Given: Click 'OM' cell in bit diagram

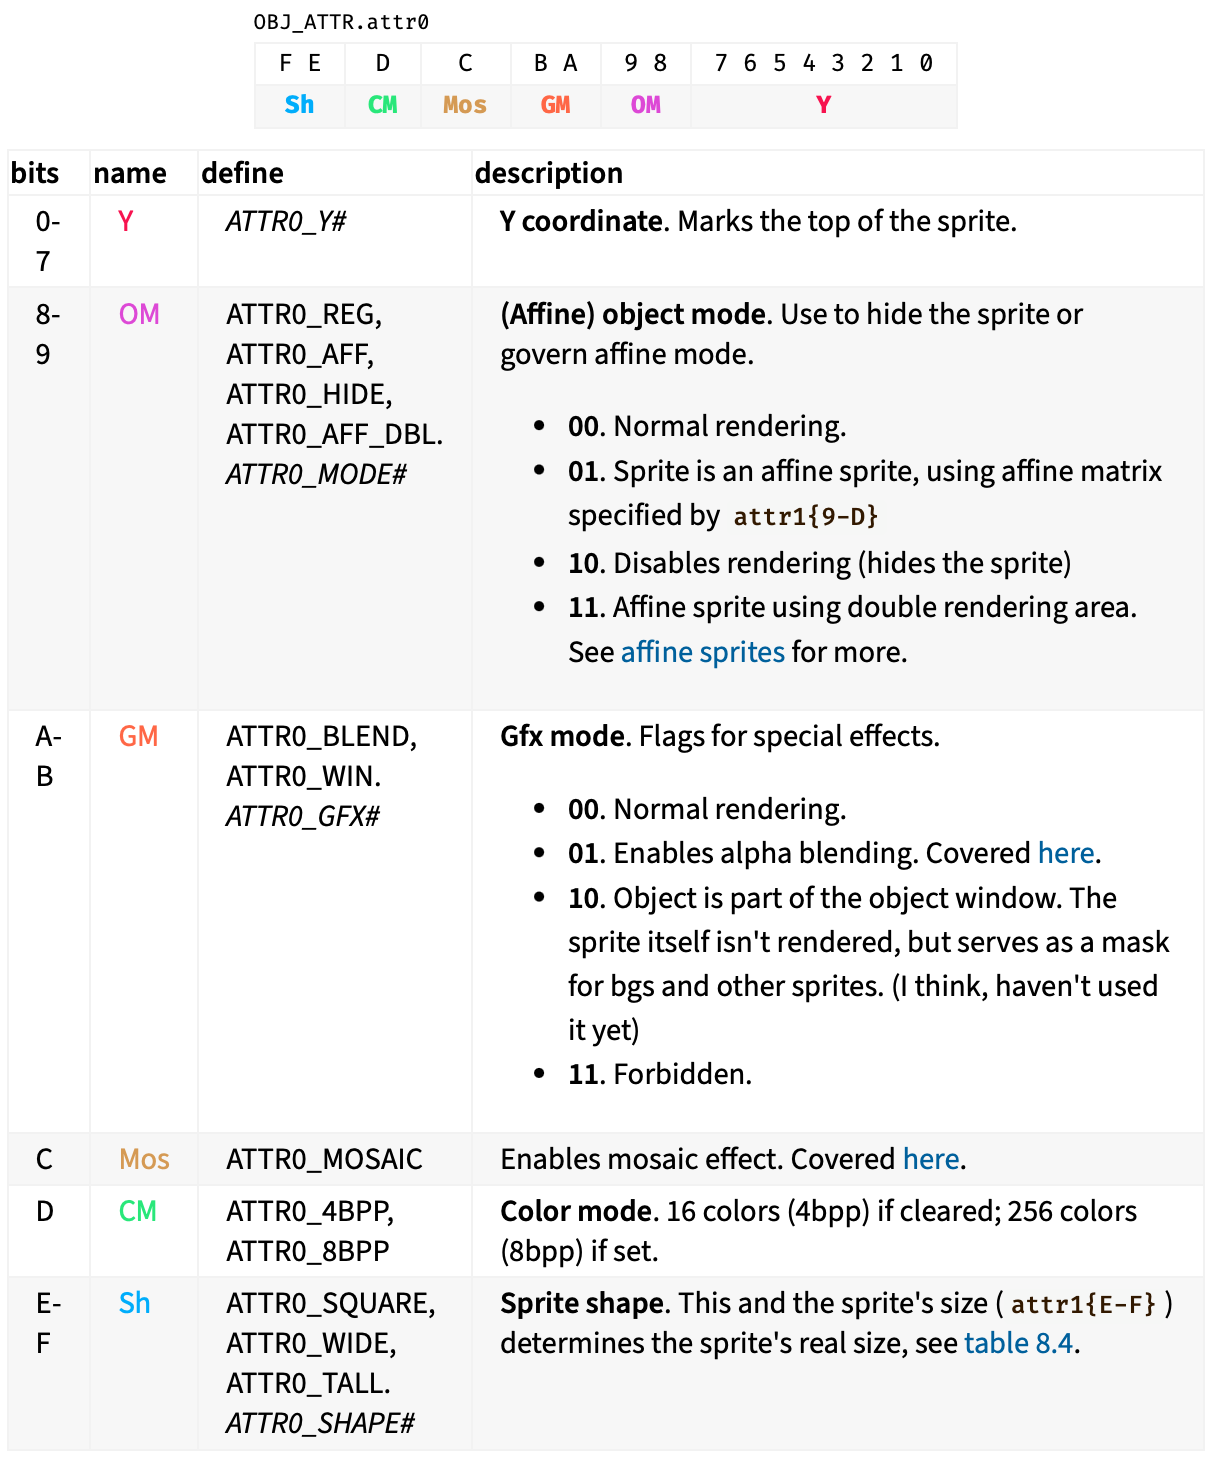Looking at the screenshot, I should (645, 105).
